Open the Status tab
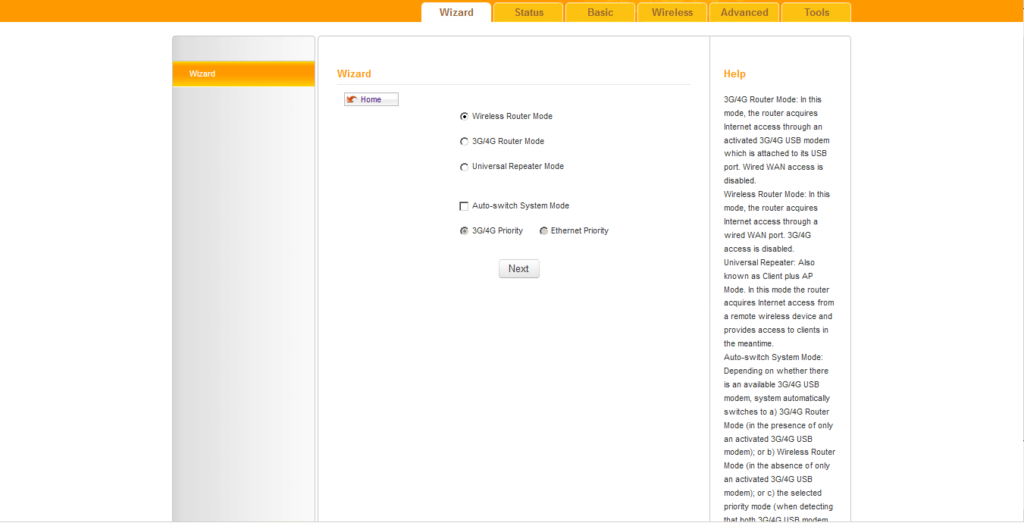 click(x=528, y=12)
